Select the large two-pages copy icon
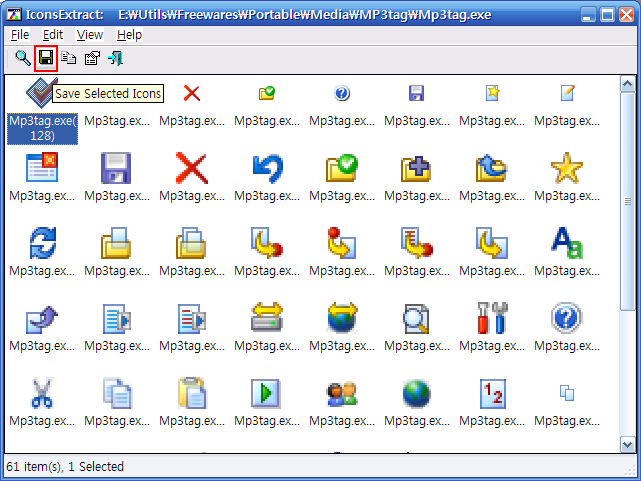The height and width of the screenshot is (481, 641). coord(117,393)
